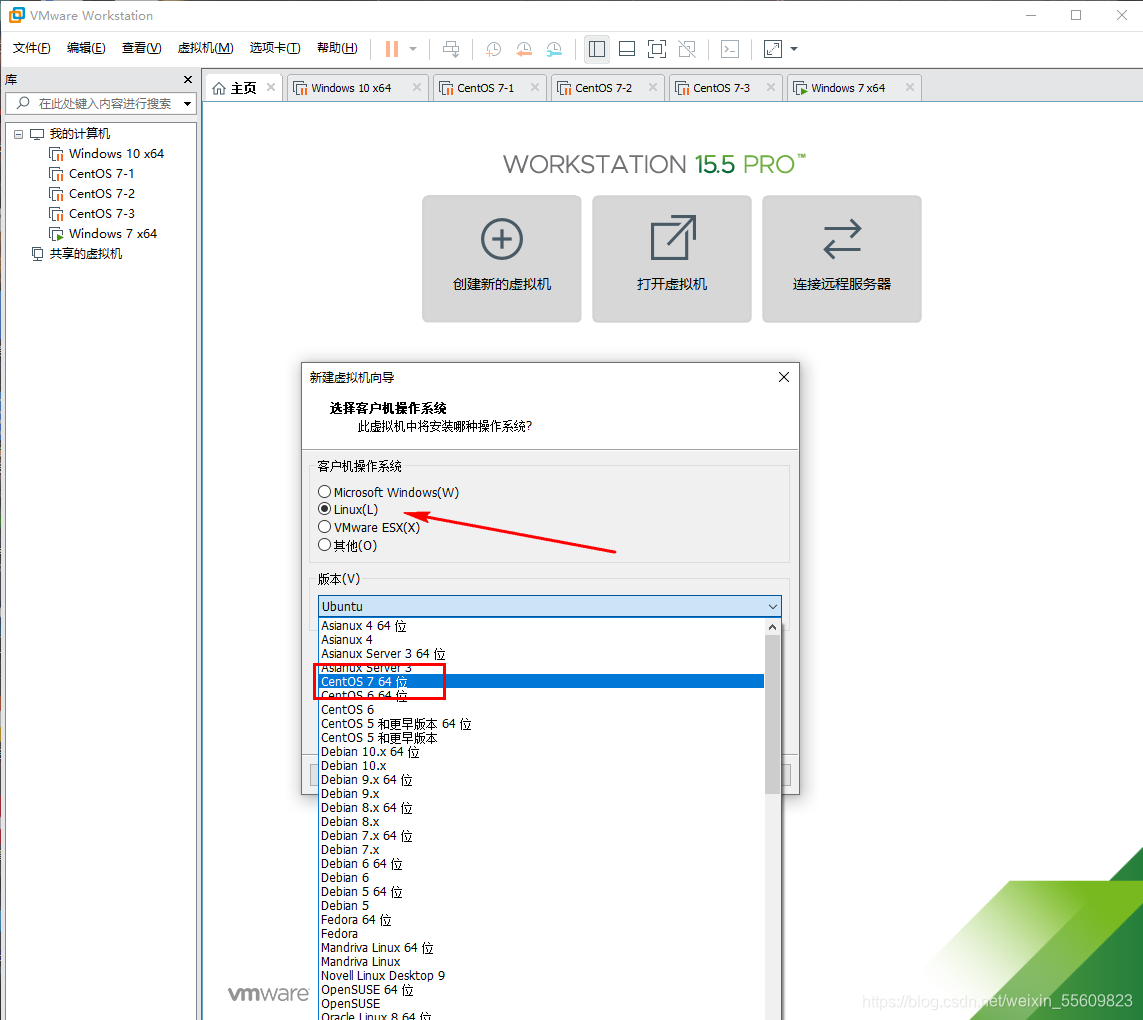Viewport: 1143px width, 1020px height.
Task: Select the VMware ESX(X) radio button
Action: 324,526
